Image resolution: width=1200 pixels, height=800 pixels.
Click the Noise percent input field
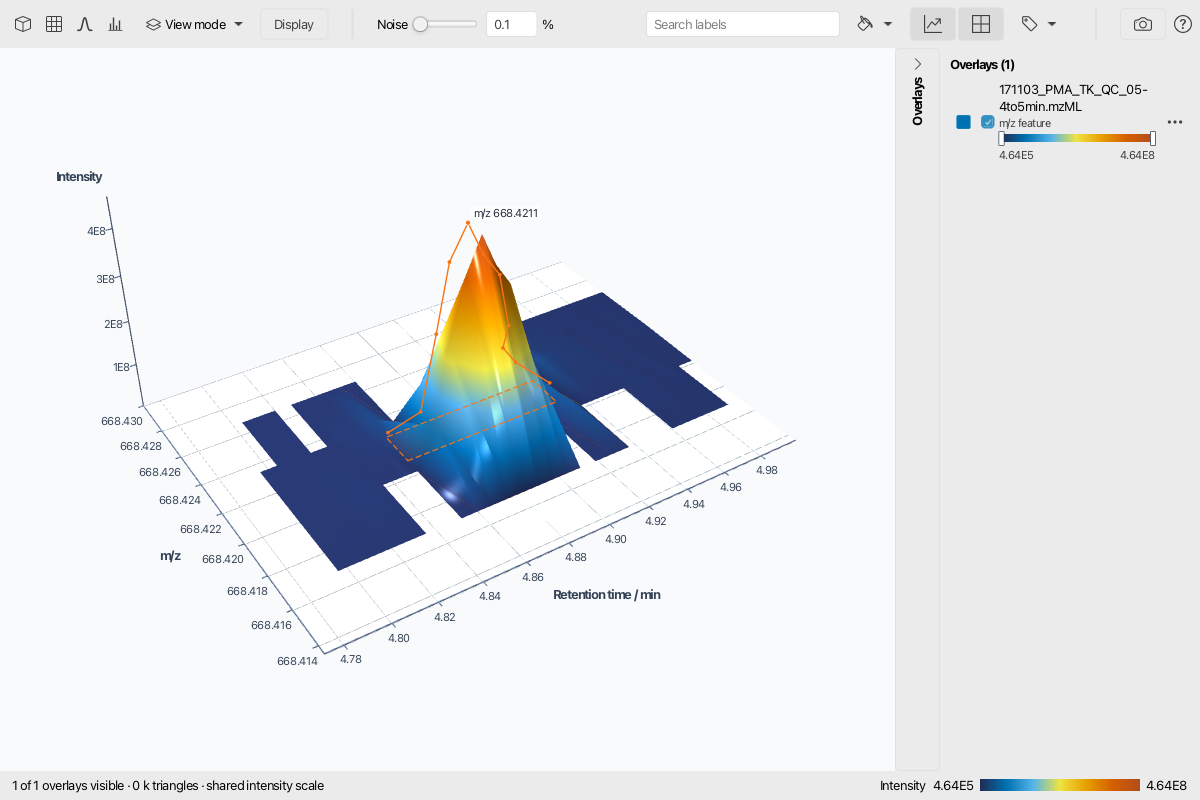pyautogui.click(x=511, y=24)
